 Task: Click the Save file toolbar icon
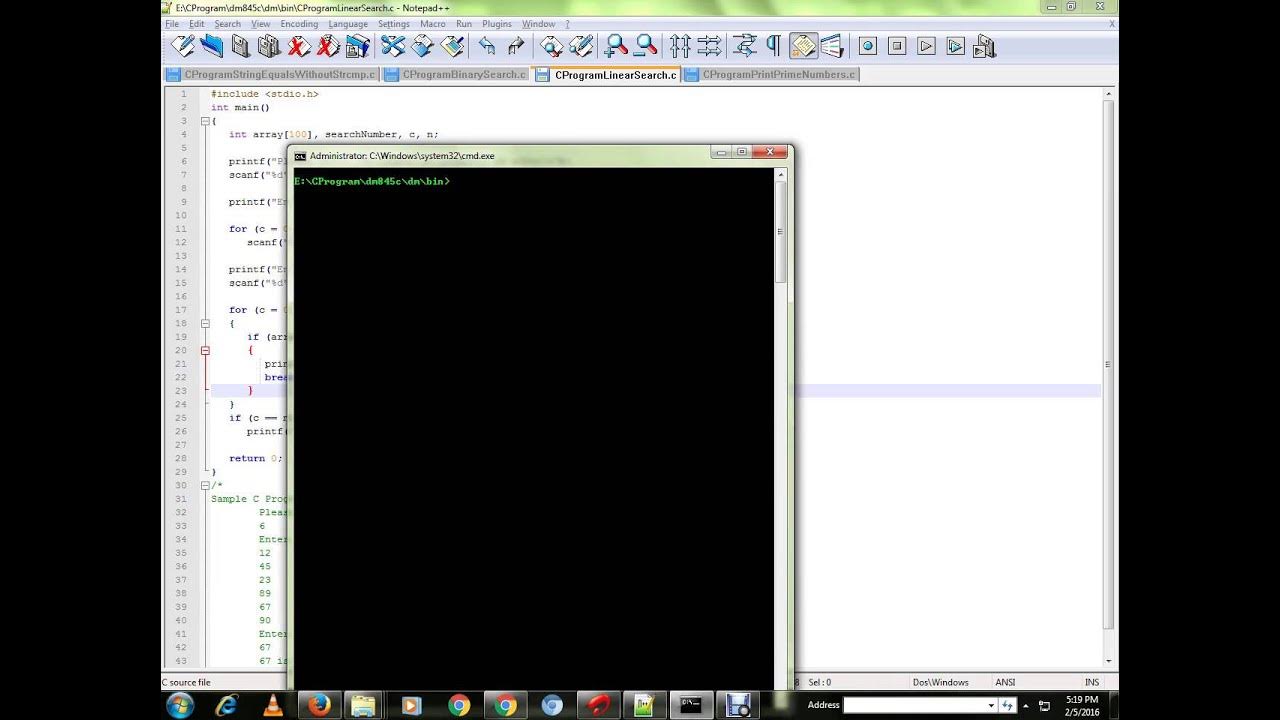tap(241, 46)
